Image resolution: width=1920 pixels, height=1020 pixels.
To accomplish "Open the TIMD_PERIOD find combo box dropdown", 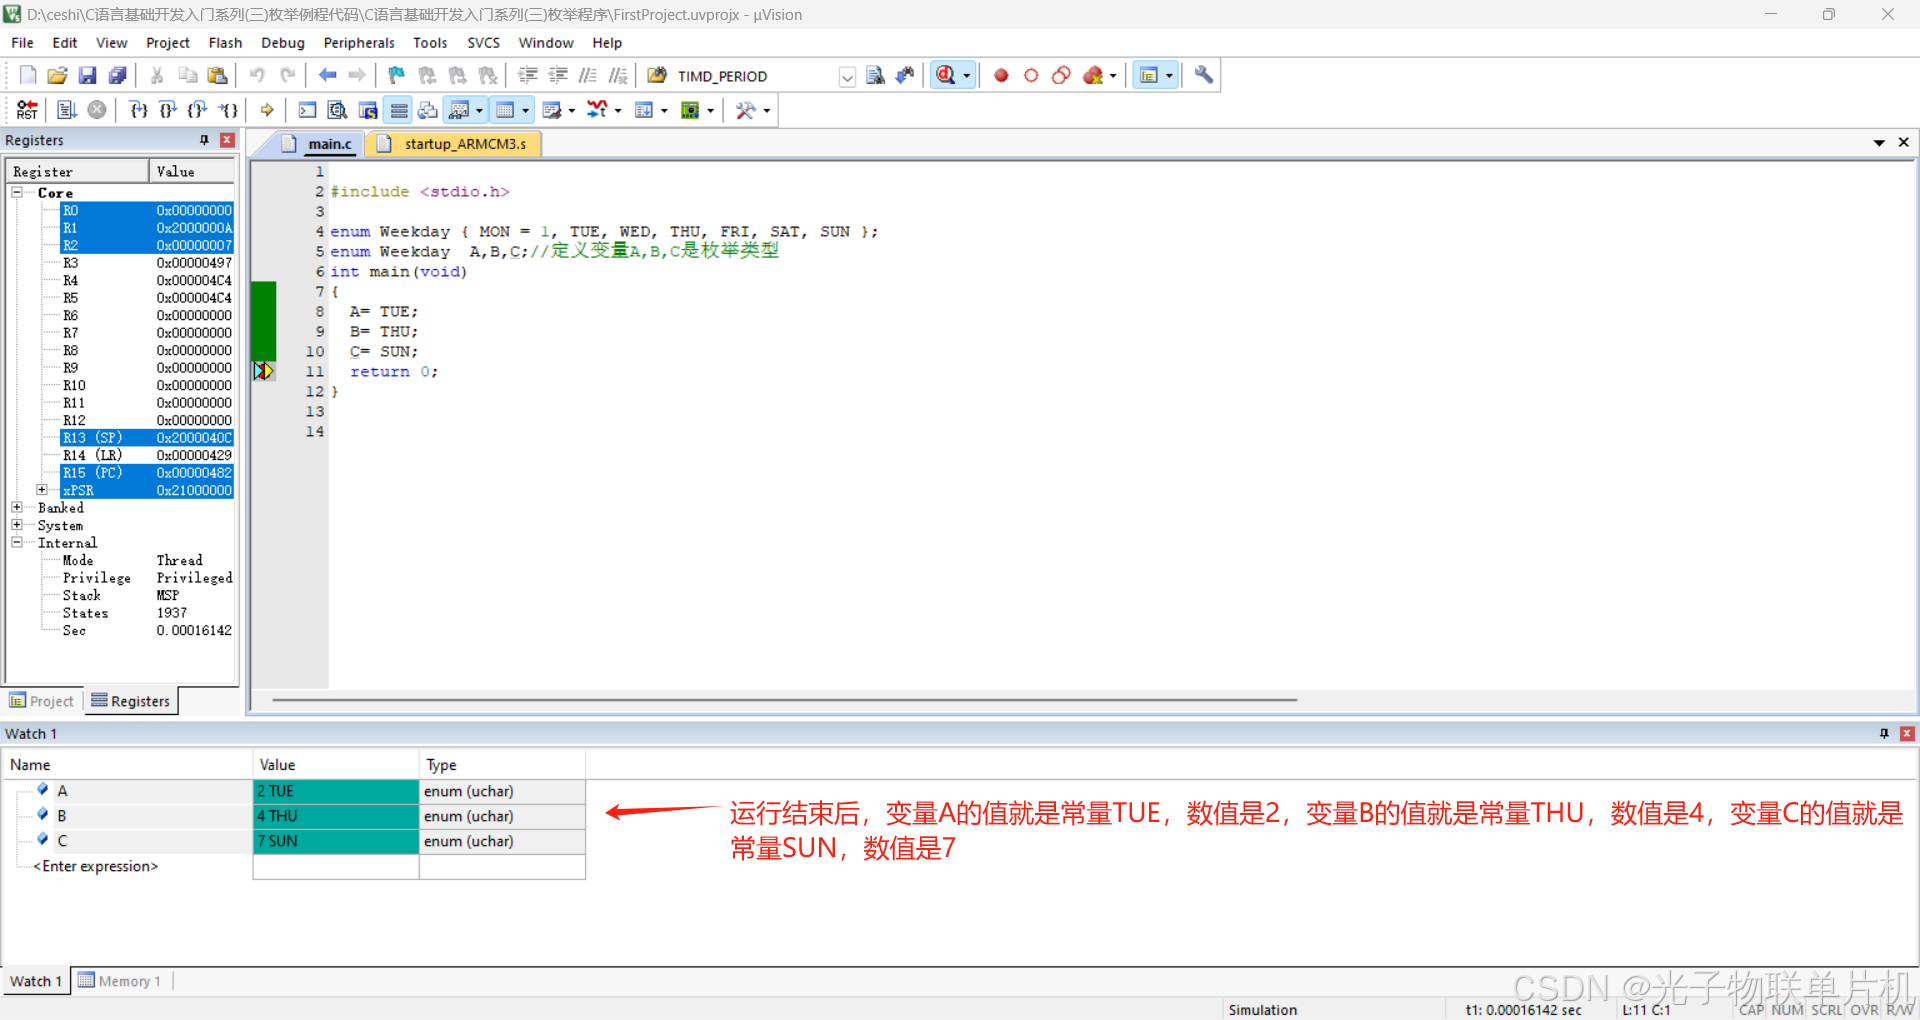I will [847, 76].
